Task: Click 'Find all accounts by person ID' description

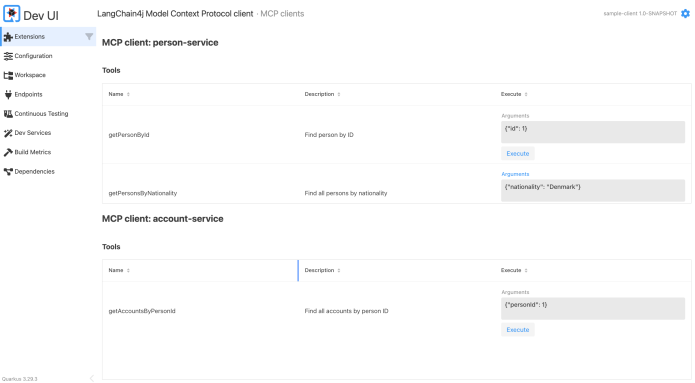Action: 346,311
